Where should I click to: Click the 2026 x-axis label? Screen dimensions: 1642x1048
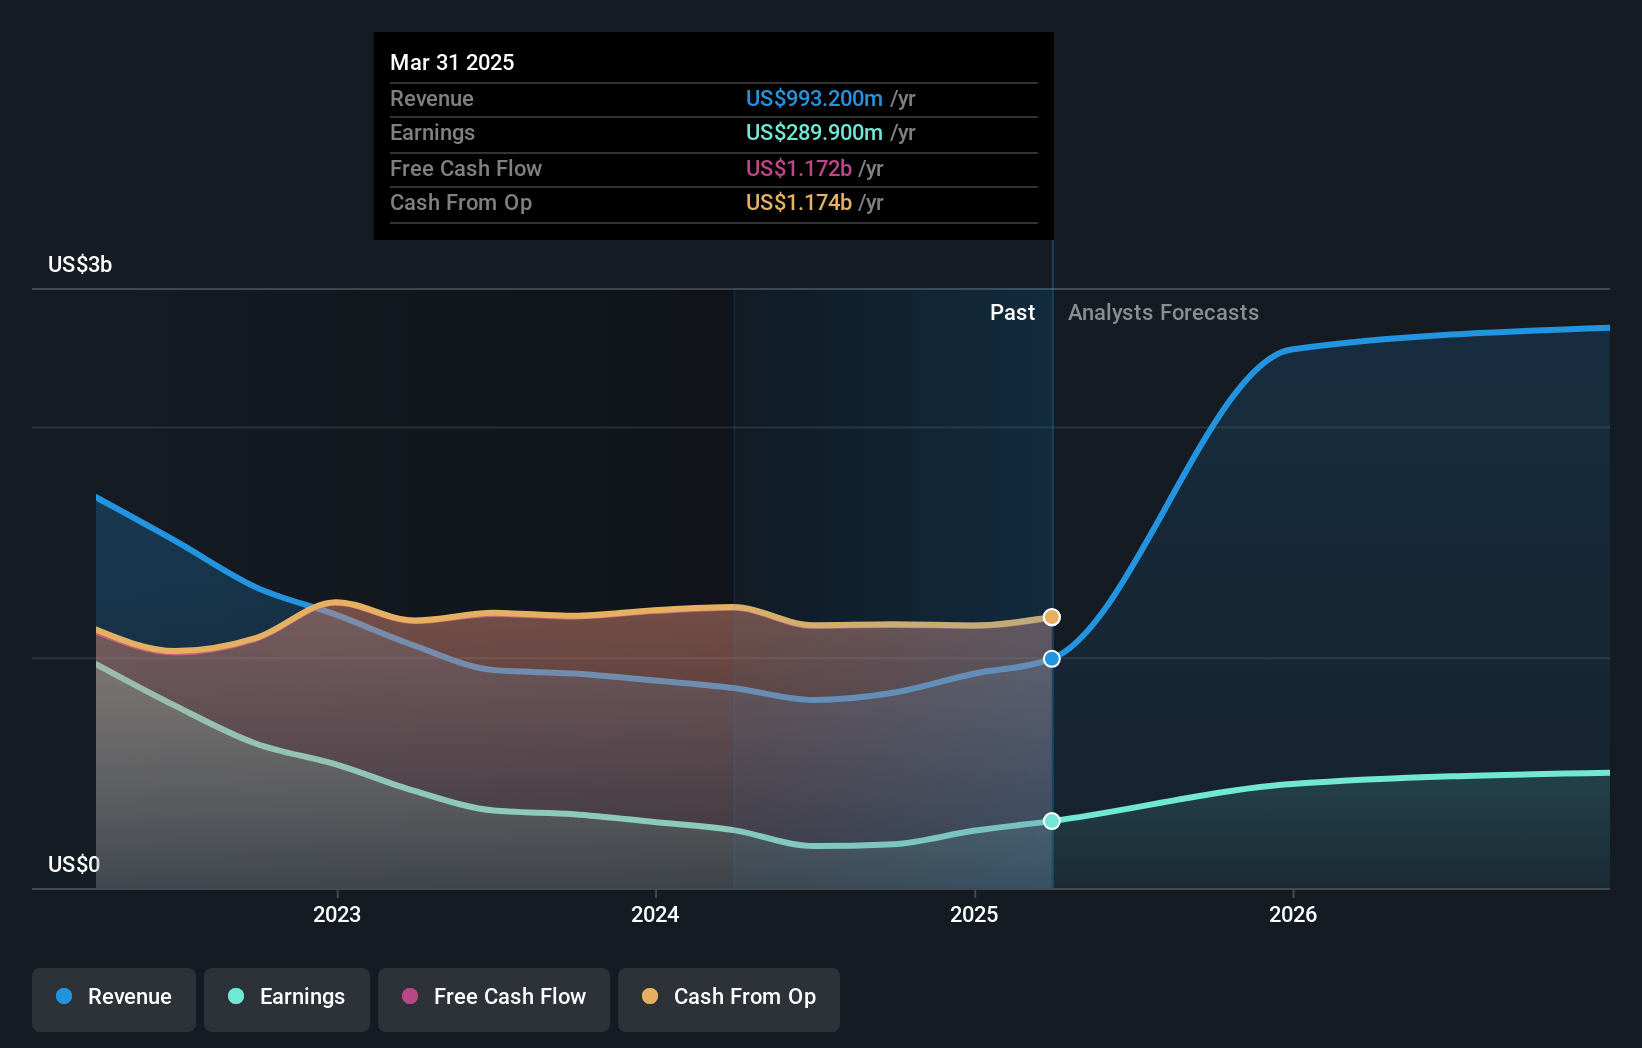click(x=1293, y=914)
